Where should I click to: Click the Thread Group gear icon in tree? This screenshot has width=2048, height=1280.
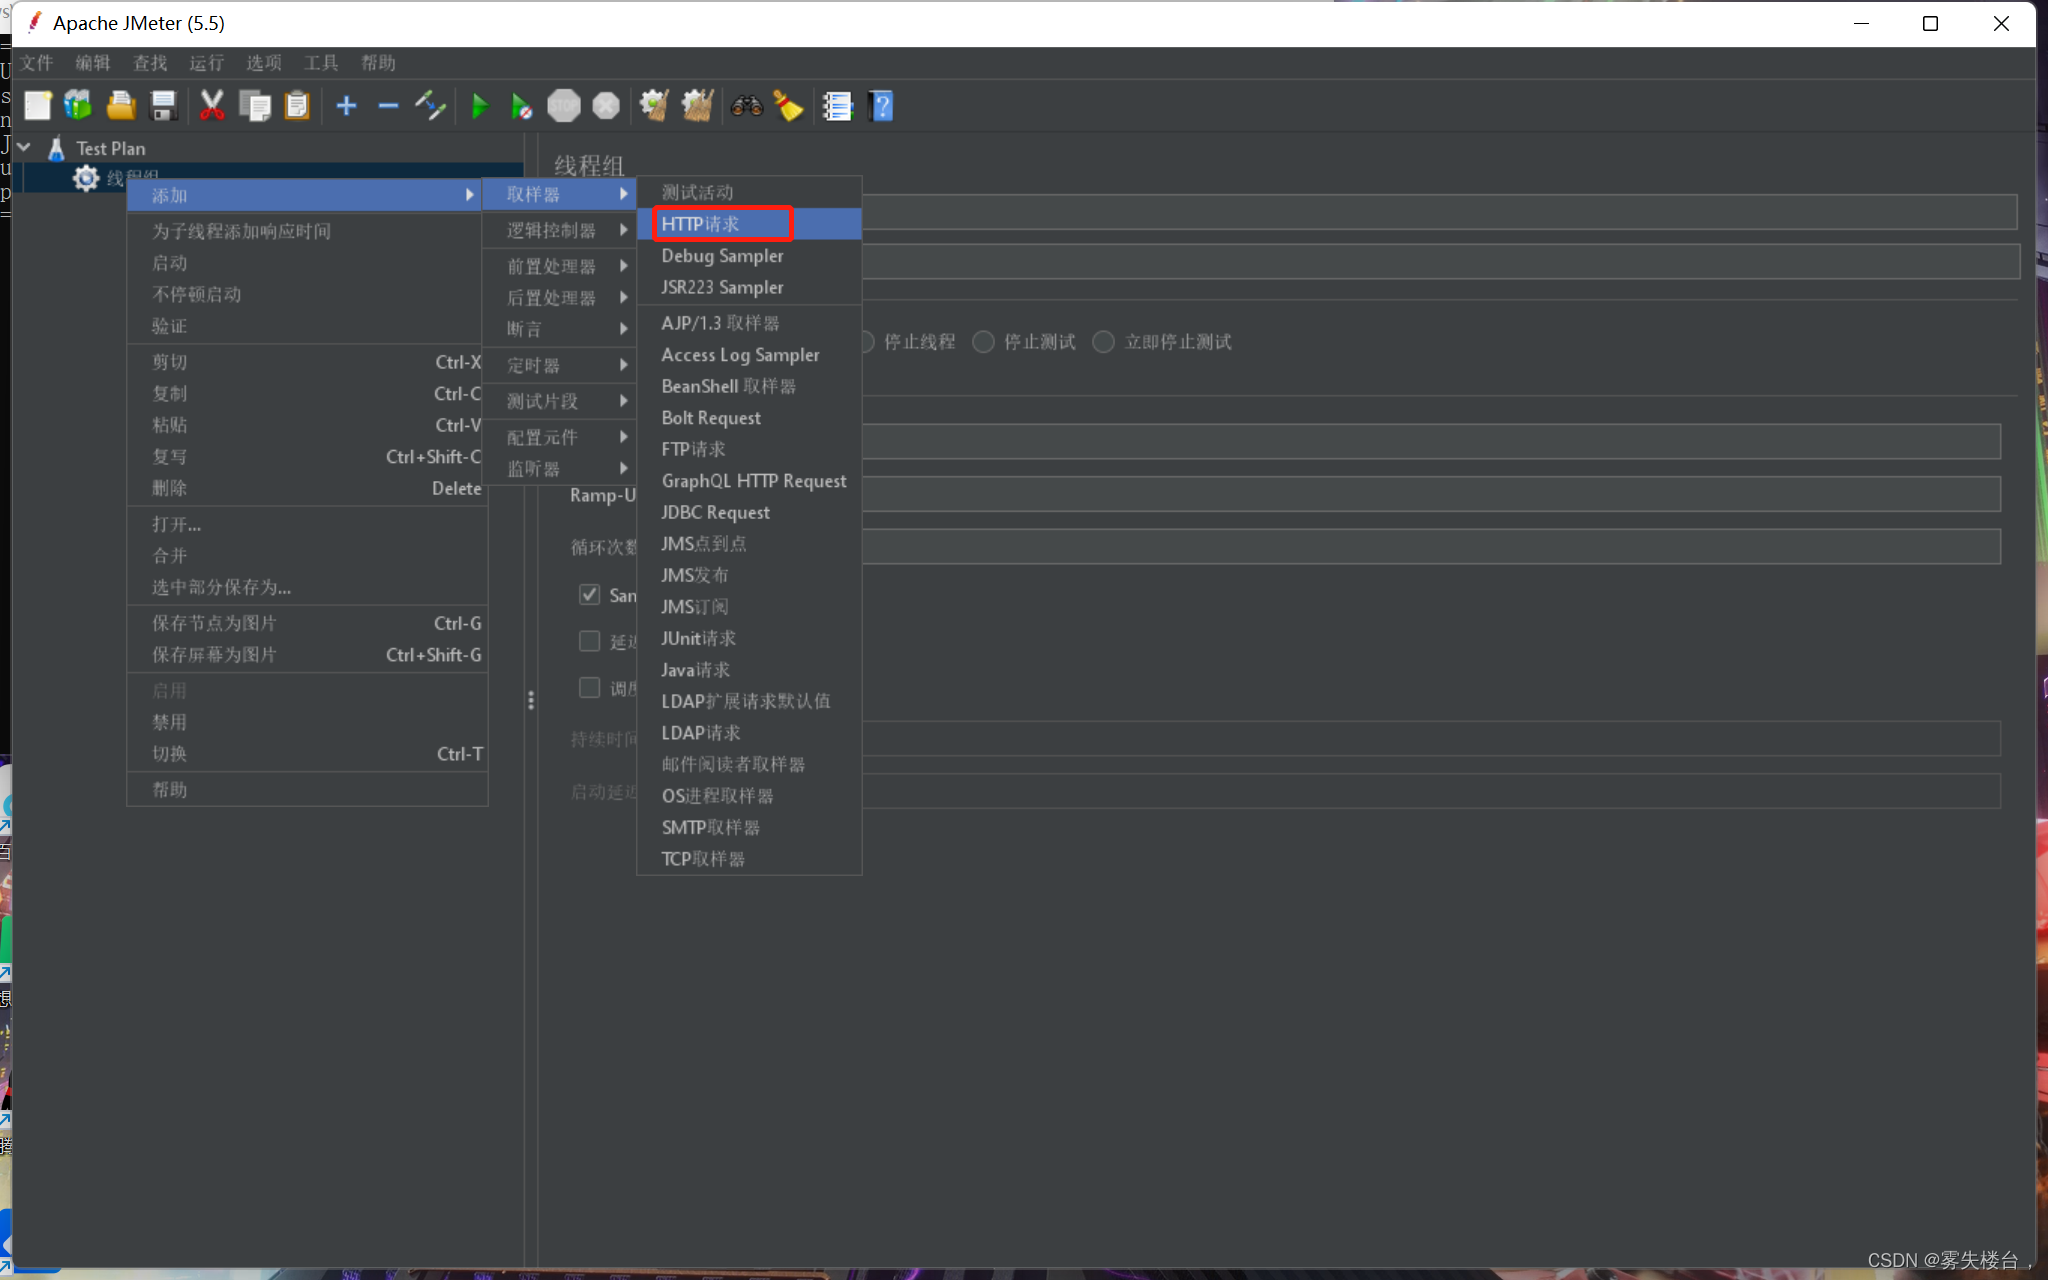[x=86, y=178]
